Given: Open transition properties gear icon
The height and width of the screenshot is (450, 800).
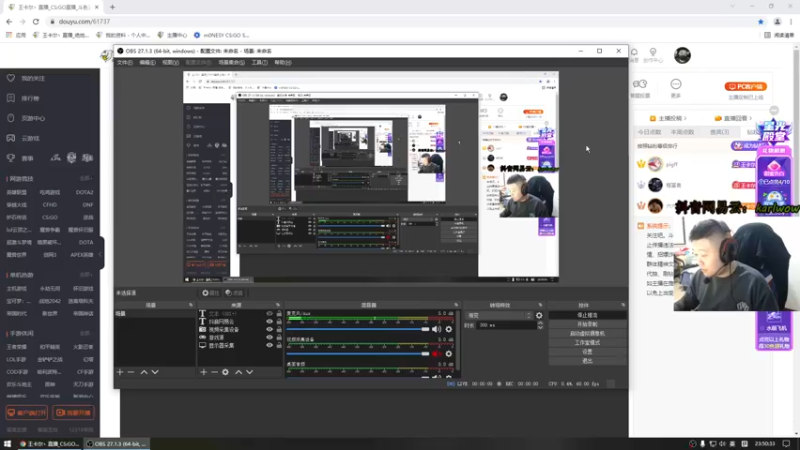Looking at the screenshot, I should coord(539,316).
